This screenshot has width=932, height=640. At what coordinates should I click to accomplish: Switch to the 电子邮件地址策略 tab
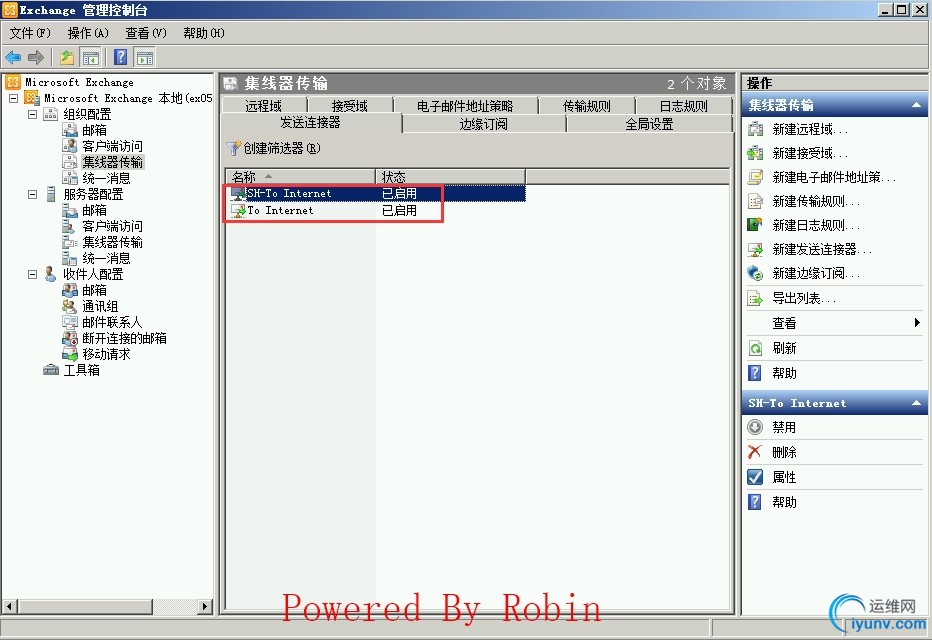coord(465,106)
